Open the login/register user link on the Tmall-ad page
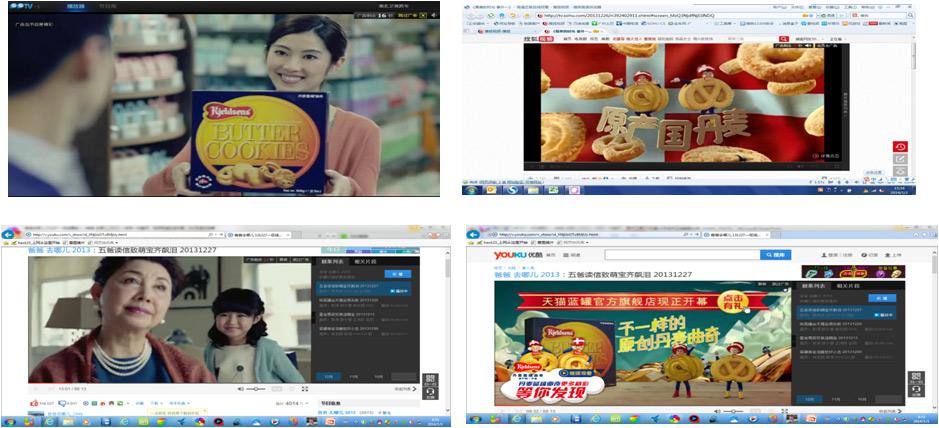The height and width of the screenshot is (428, 939). (x=838, y=255)
